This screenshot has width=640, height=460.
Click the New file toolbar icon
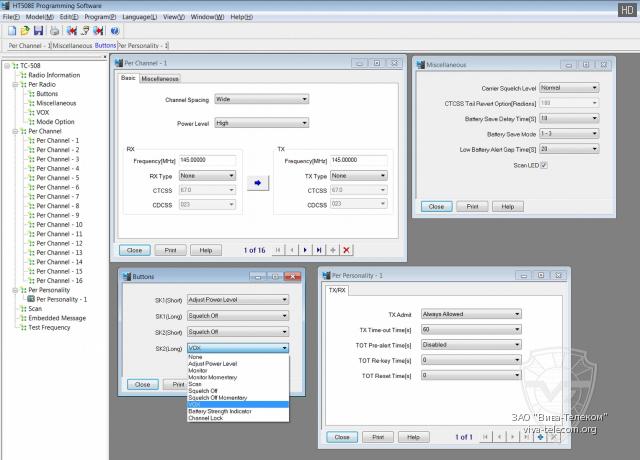11,31
